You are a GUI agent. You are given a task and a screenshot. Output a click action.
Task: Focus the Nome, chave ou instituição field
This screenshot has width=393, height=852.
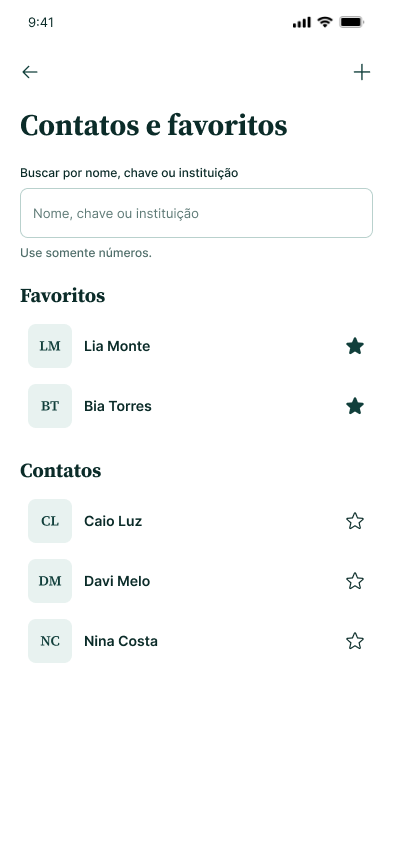click(196, 213)
